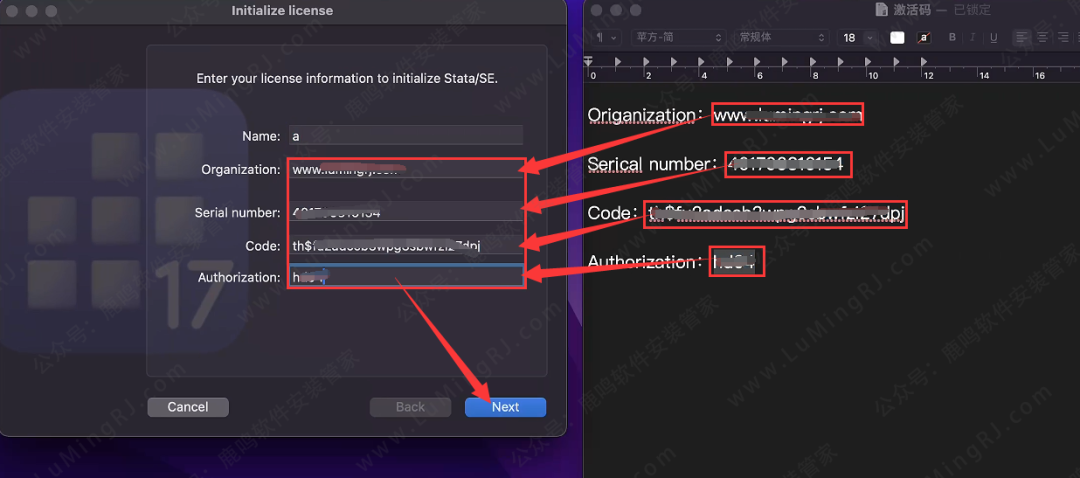Image resolution: width=1080 pixels, height=478 pixels.
Task: Close the 激活码 TextEdit window
Action: click(x=596, y=10)
